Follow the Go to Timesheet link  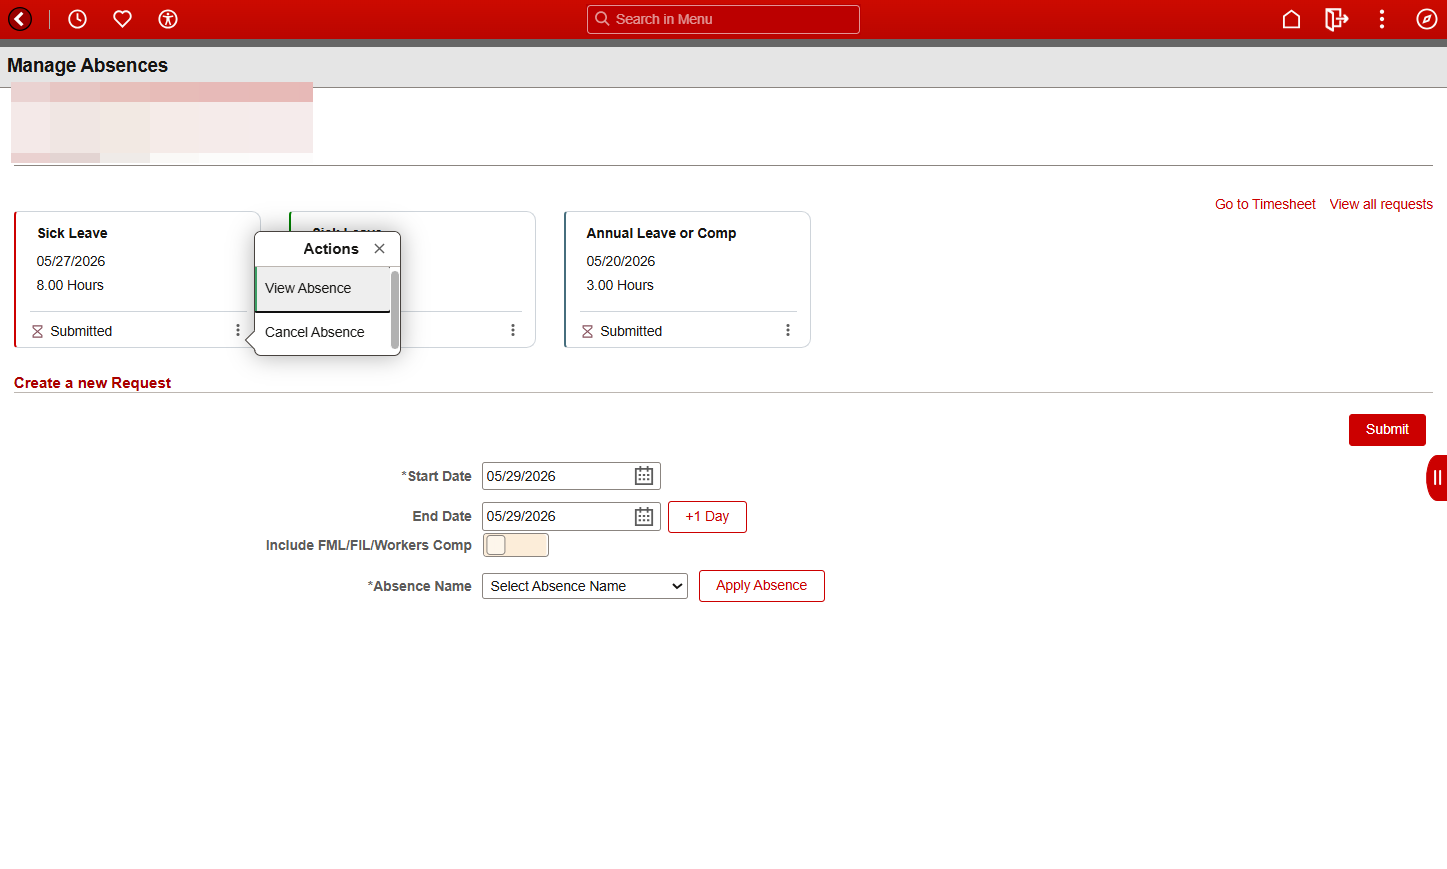1265,204
